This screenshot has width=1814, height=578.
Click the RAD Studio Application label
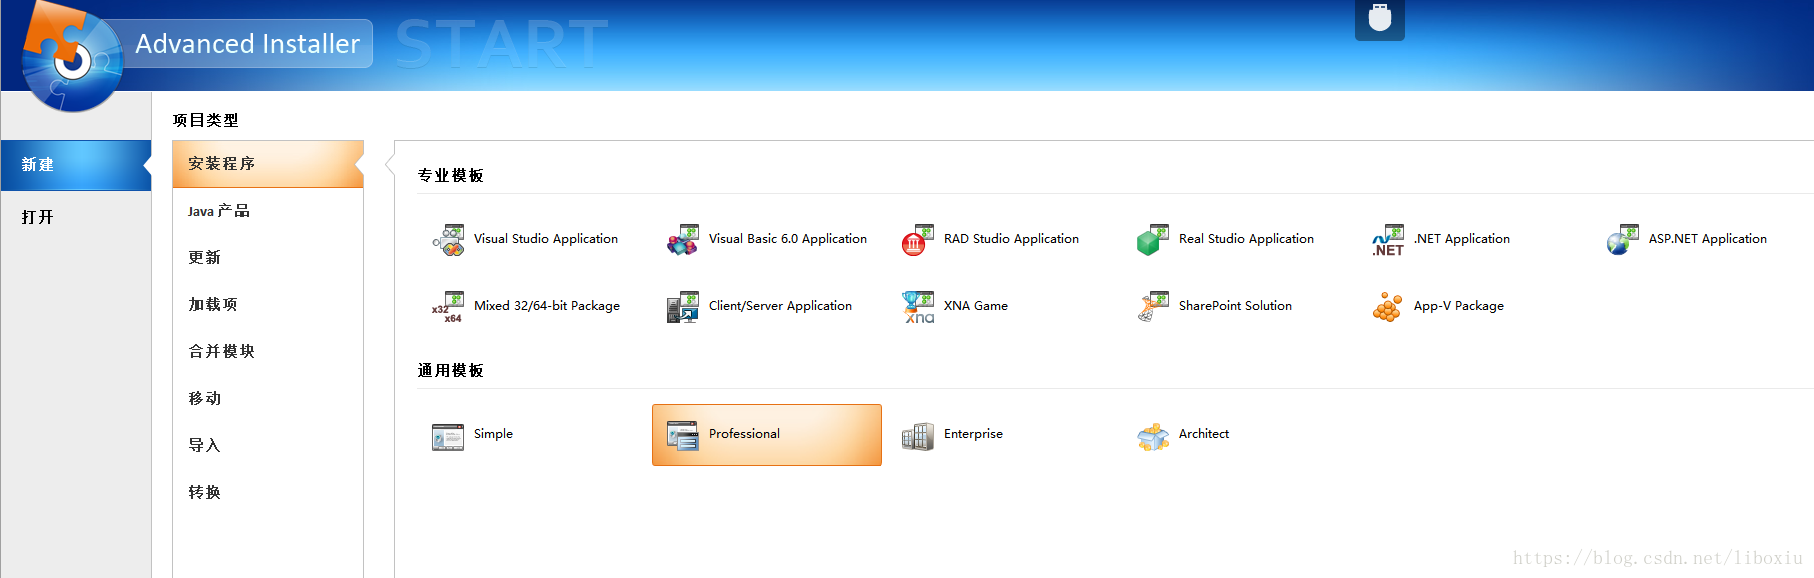[x=1011, y=239]
